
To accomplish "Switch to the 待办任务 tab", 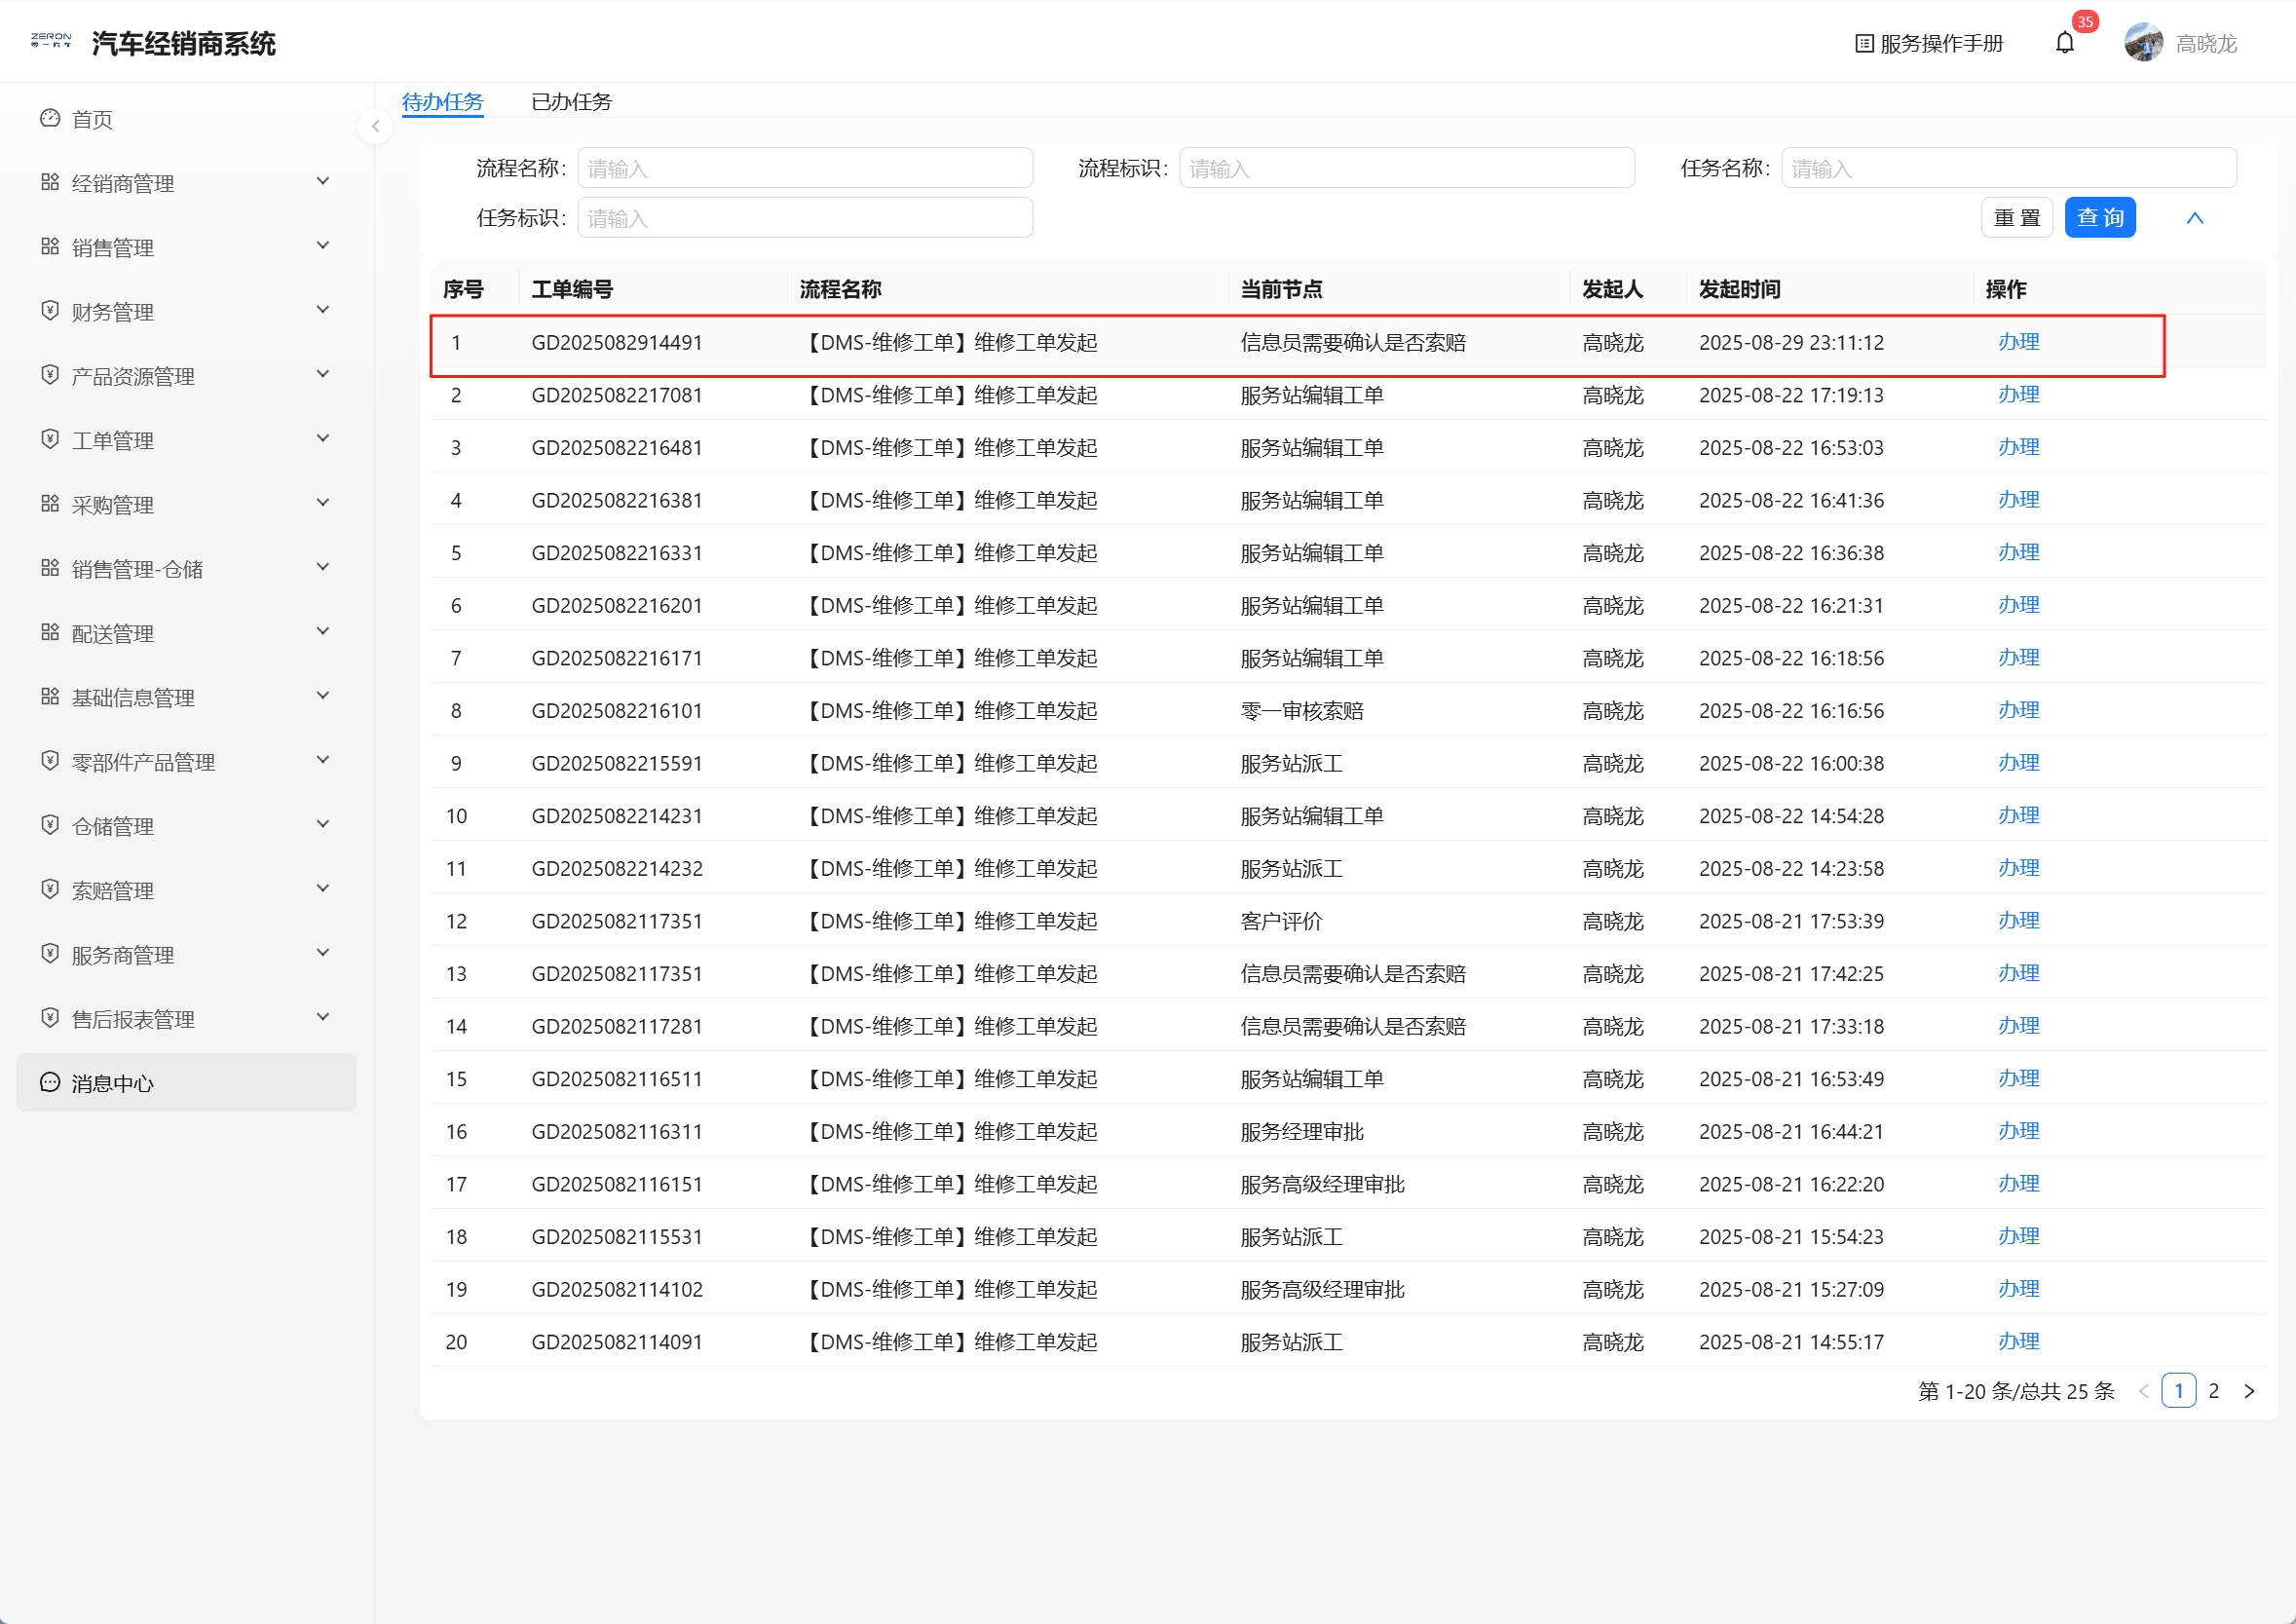I will pyautogui.click(x=443, y=102).
